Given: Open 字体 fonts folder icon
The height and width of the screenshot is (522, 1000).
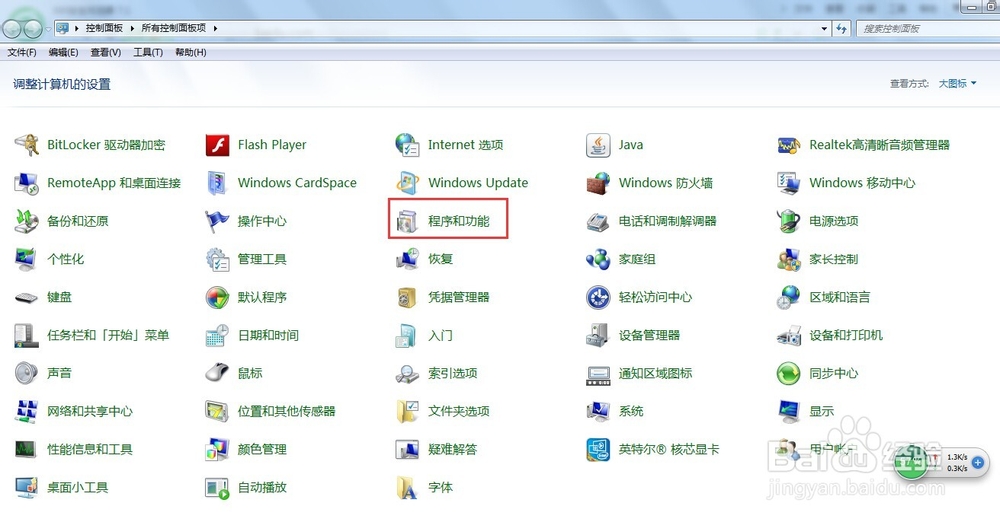Looking at the screenshot, I should coord(407,488).
